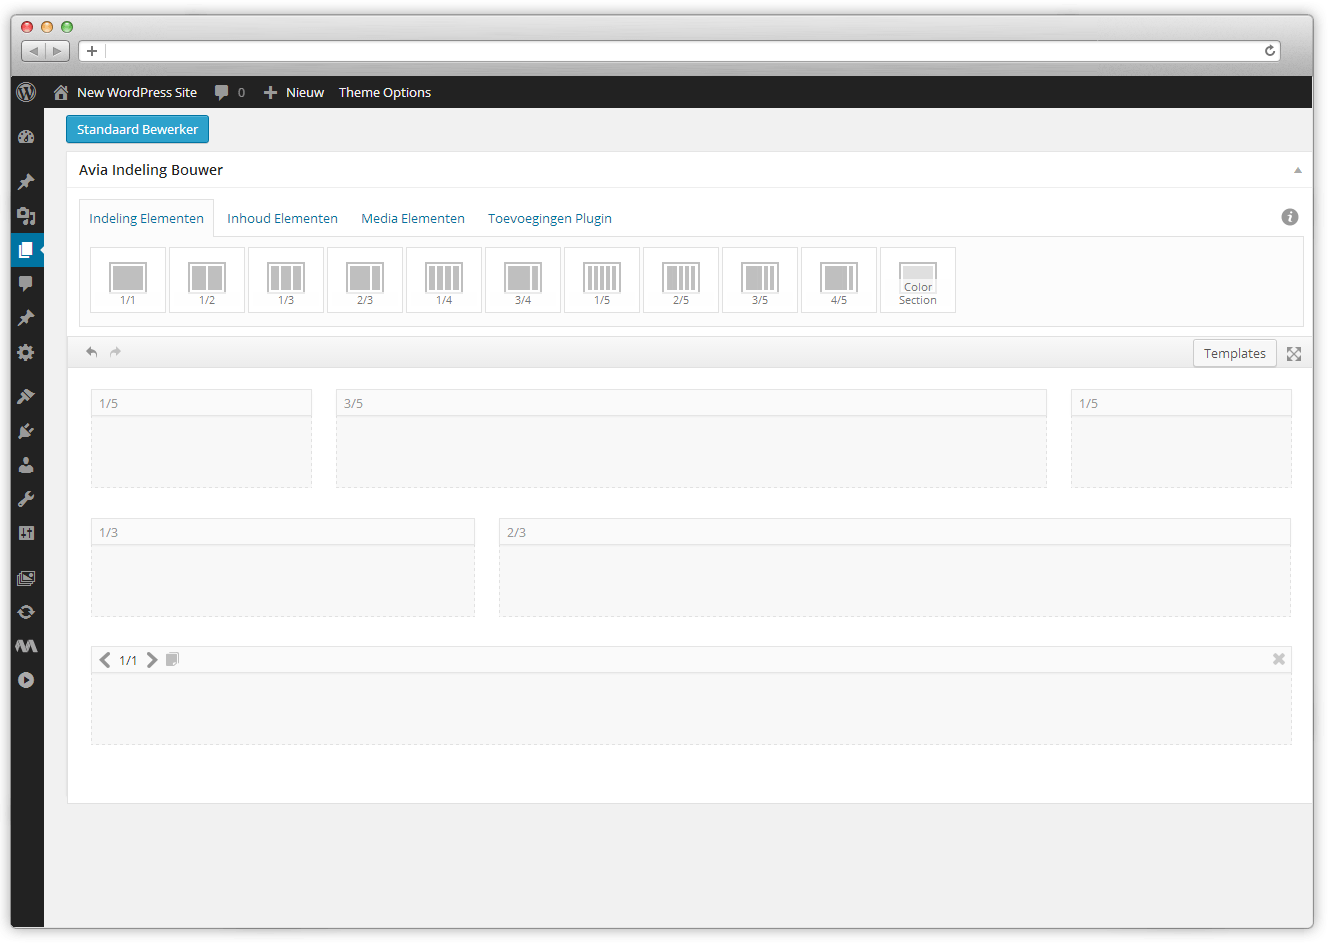Click the WordPress logo in the admin bar
Image resolution: width=1328 pixels, height=943 pixels.
pyautogui.click(x=26, y=92)
